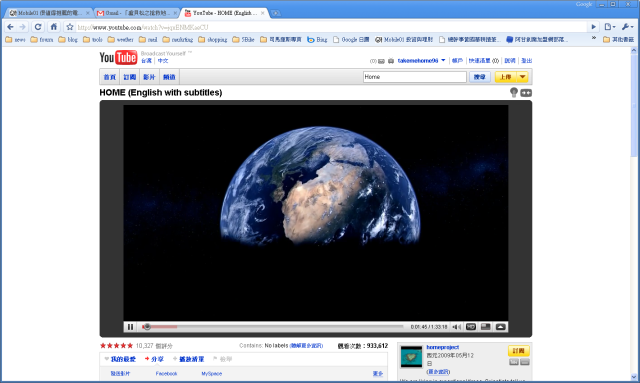Click the 搜尋 search button

point(480,77)
